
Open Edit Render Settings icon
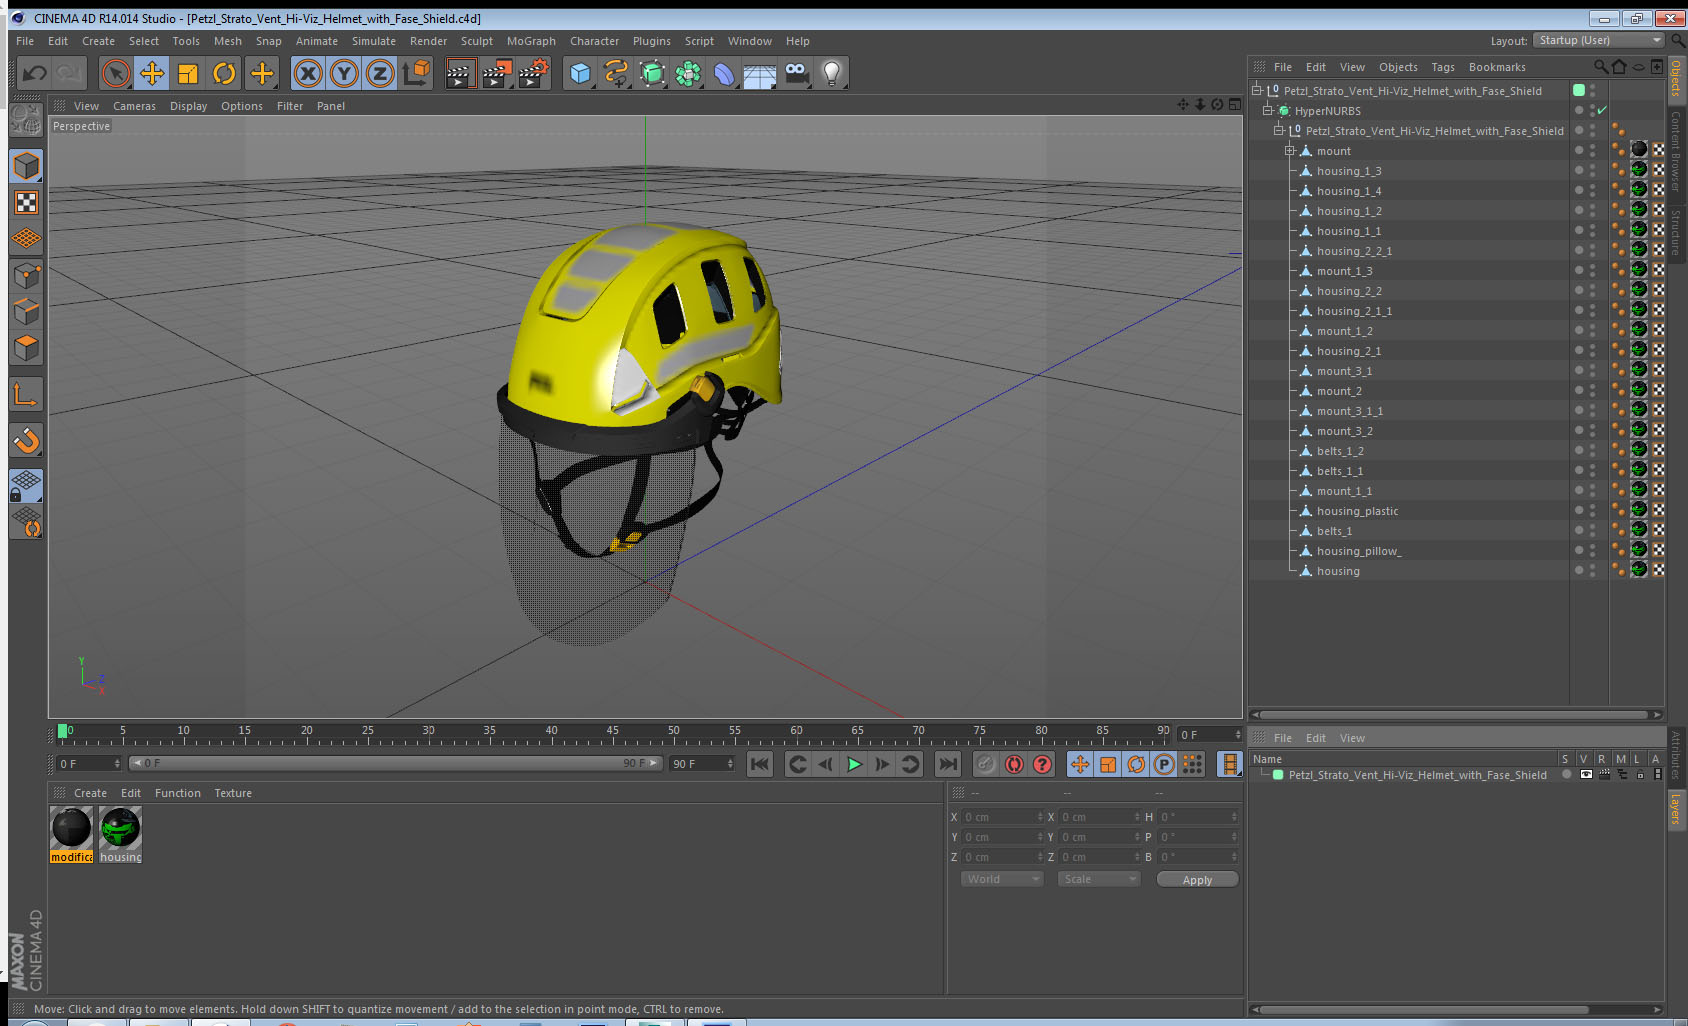[534, 73]
